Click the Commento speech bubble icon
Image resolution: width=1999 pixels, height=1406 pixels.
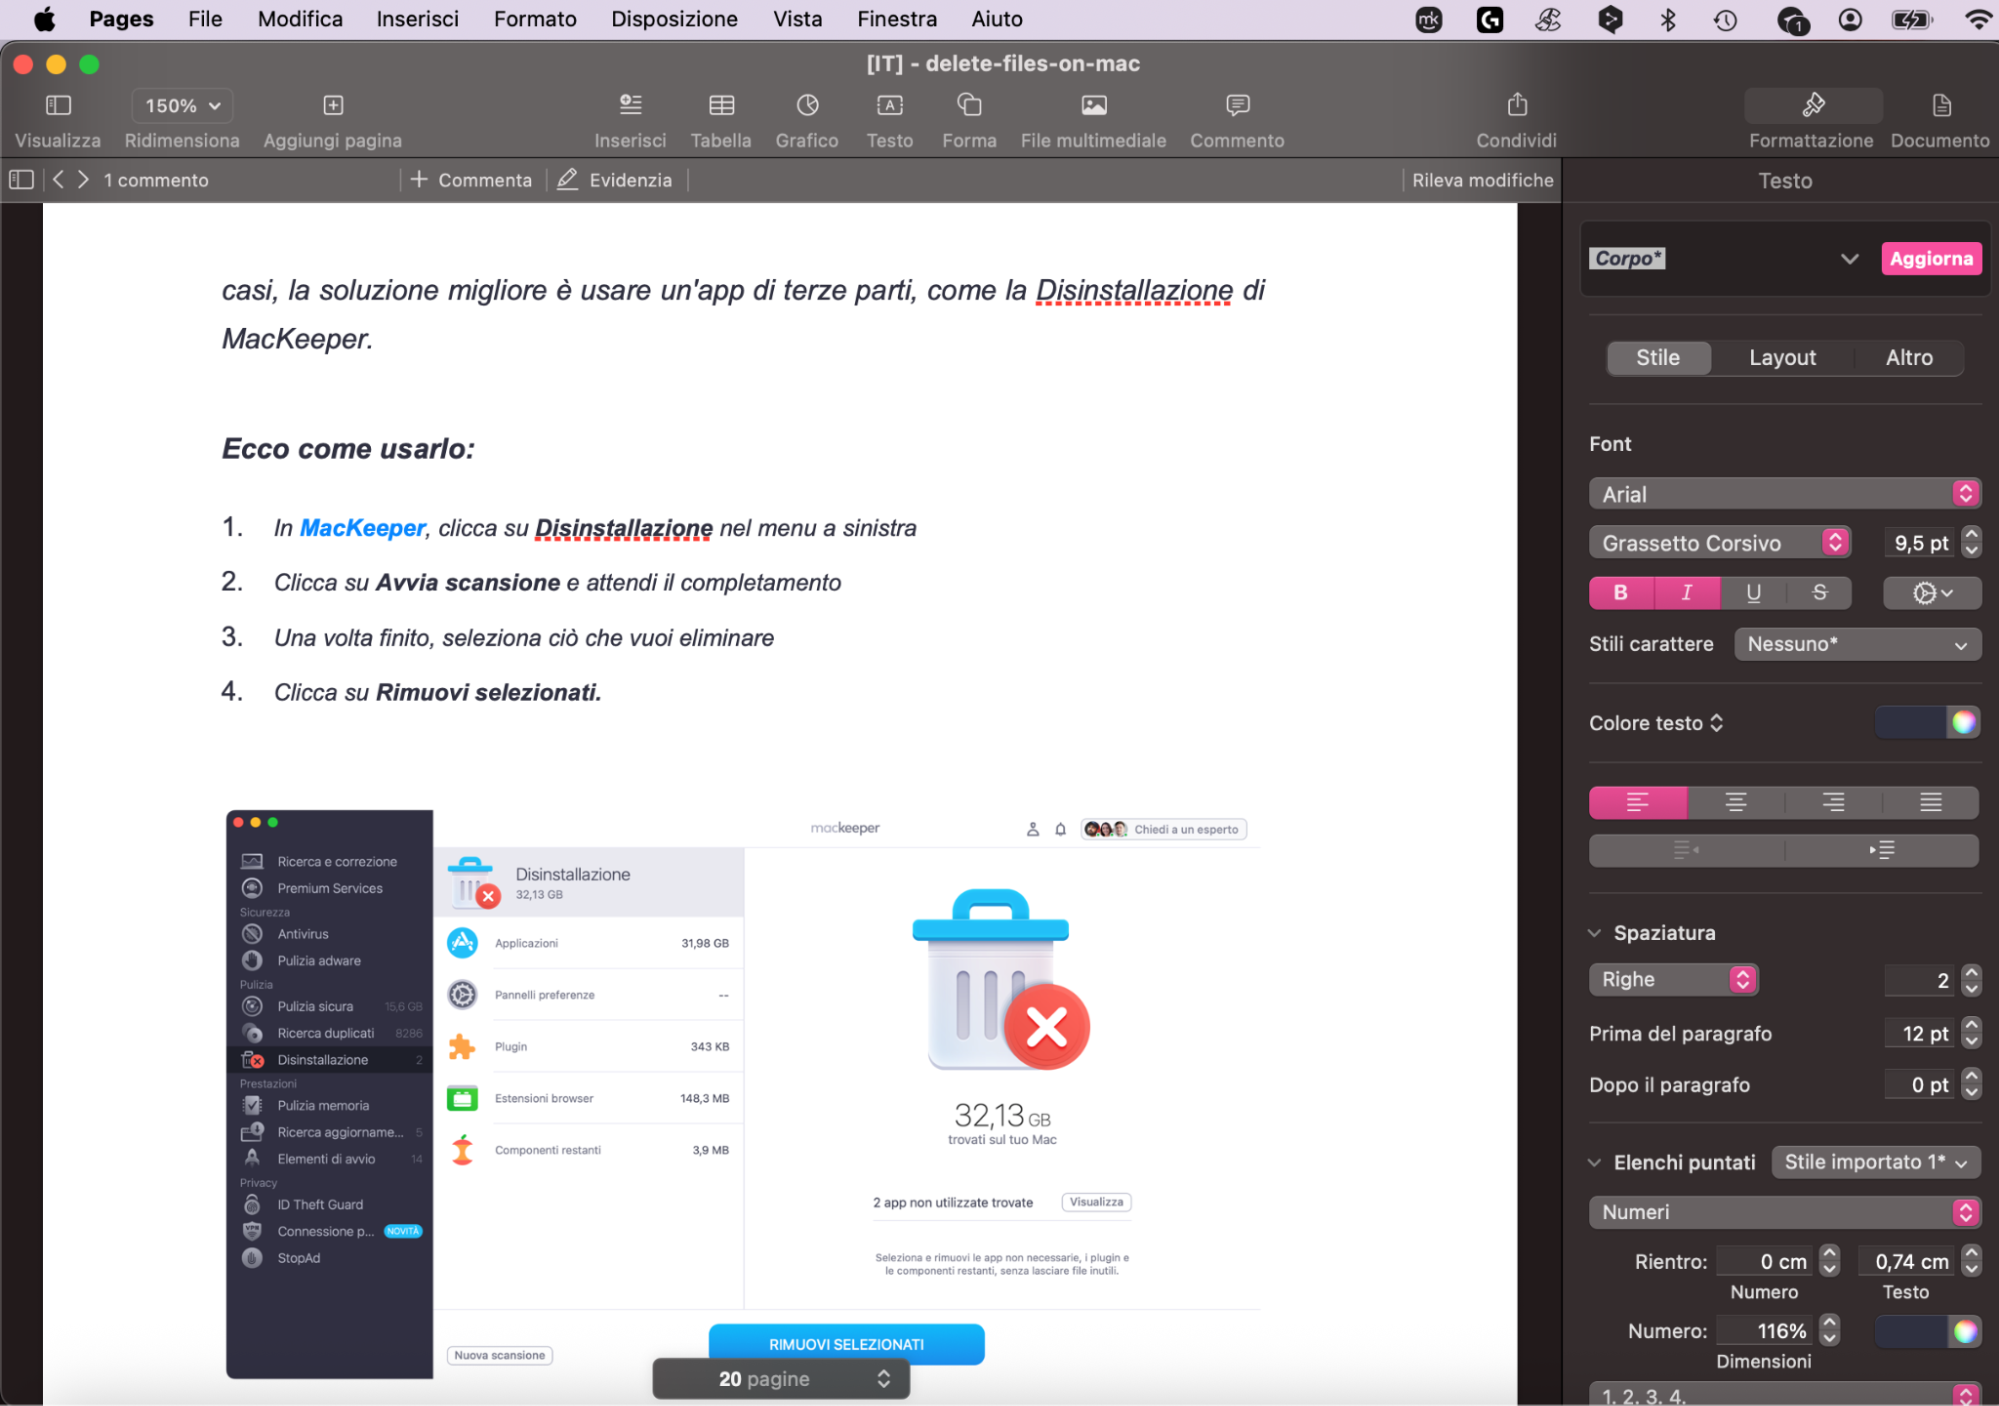(1237, 105)
